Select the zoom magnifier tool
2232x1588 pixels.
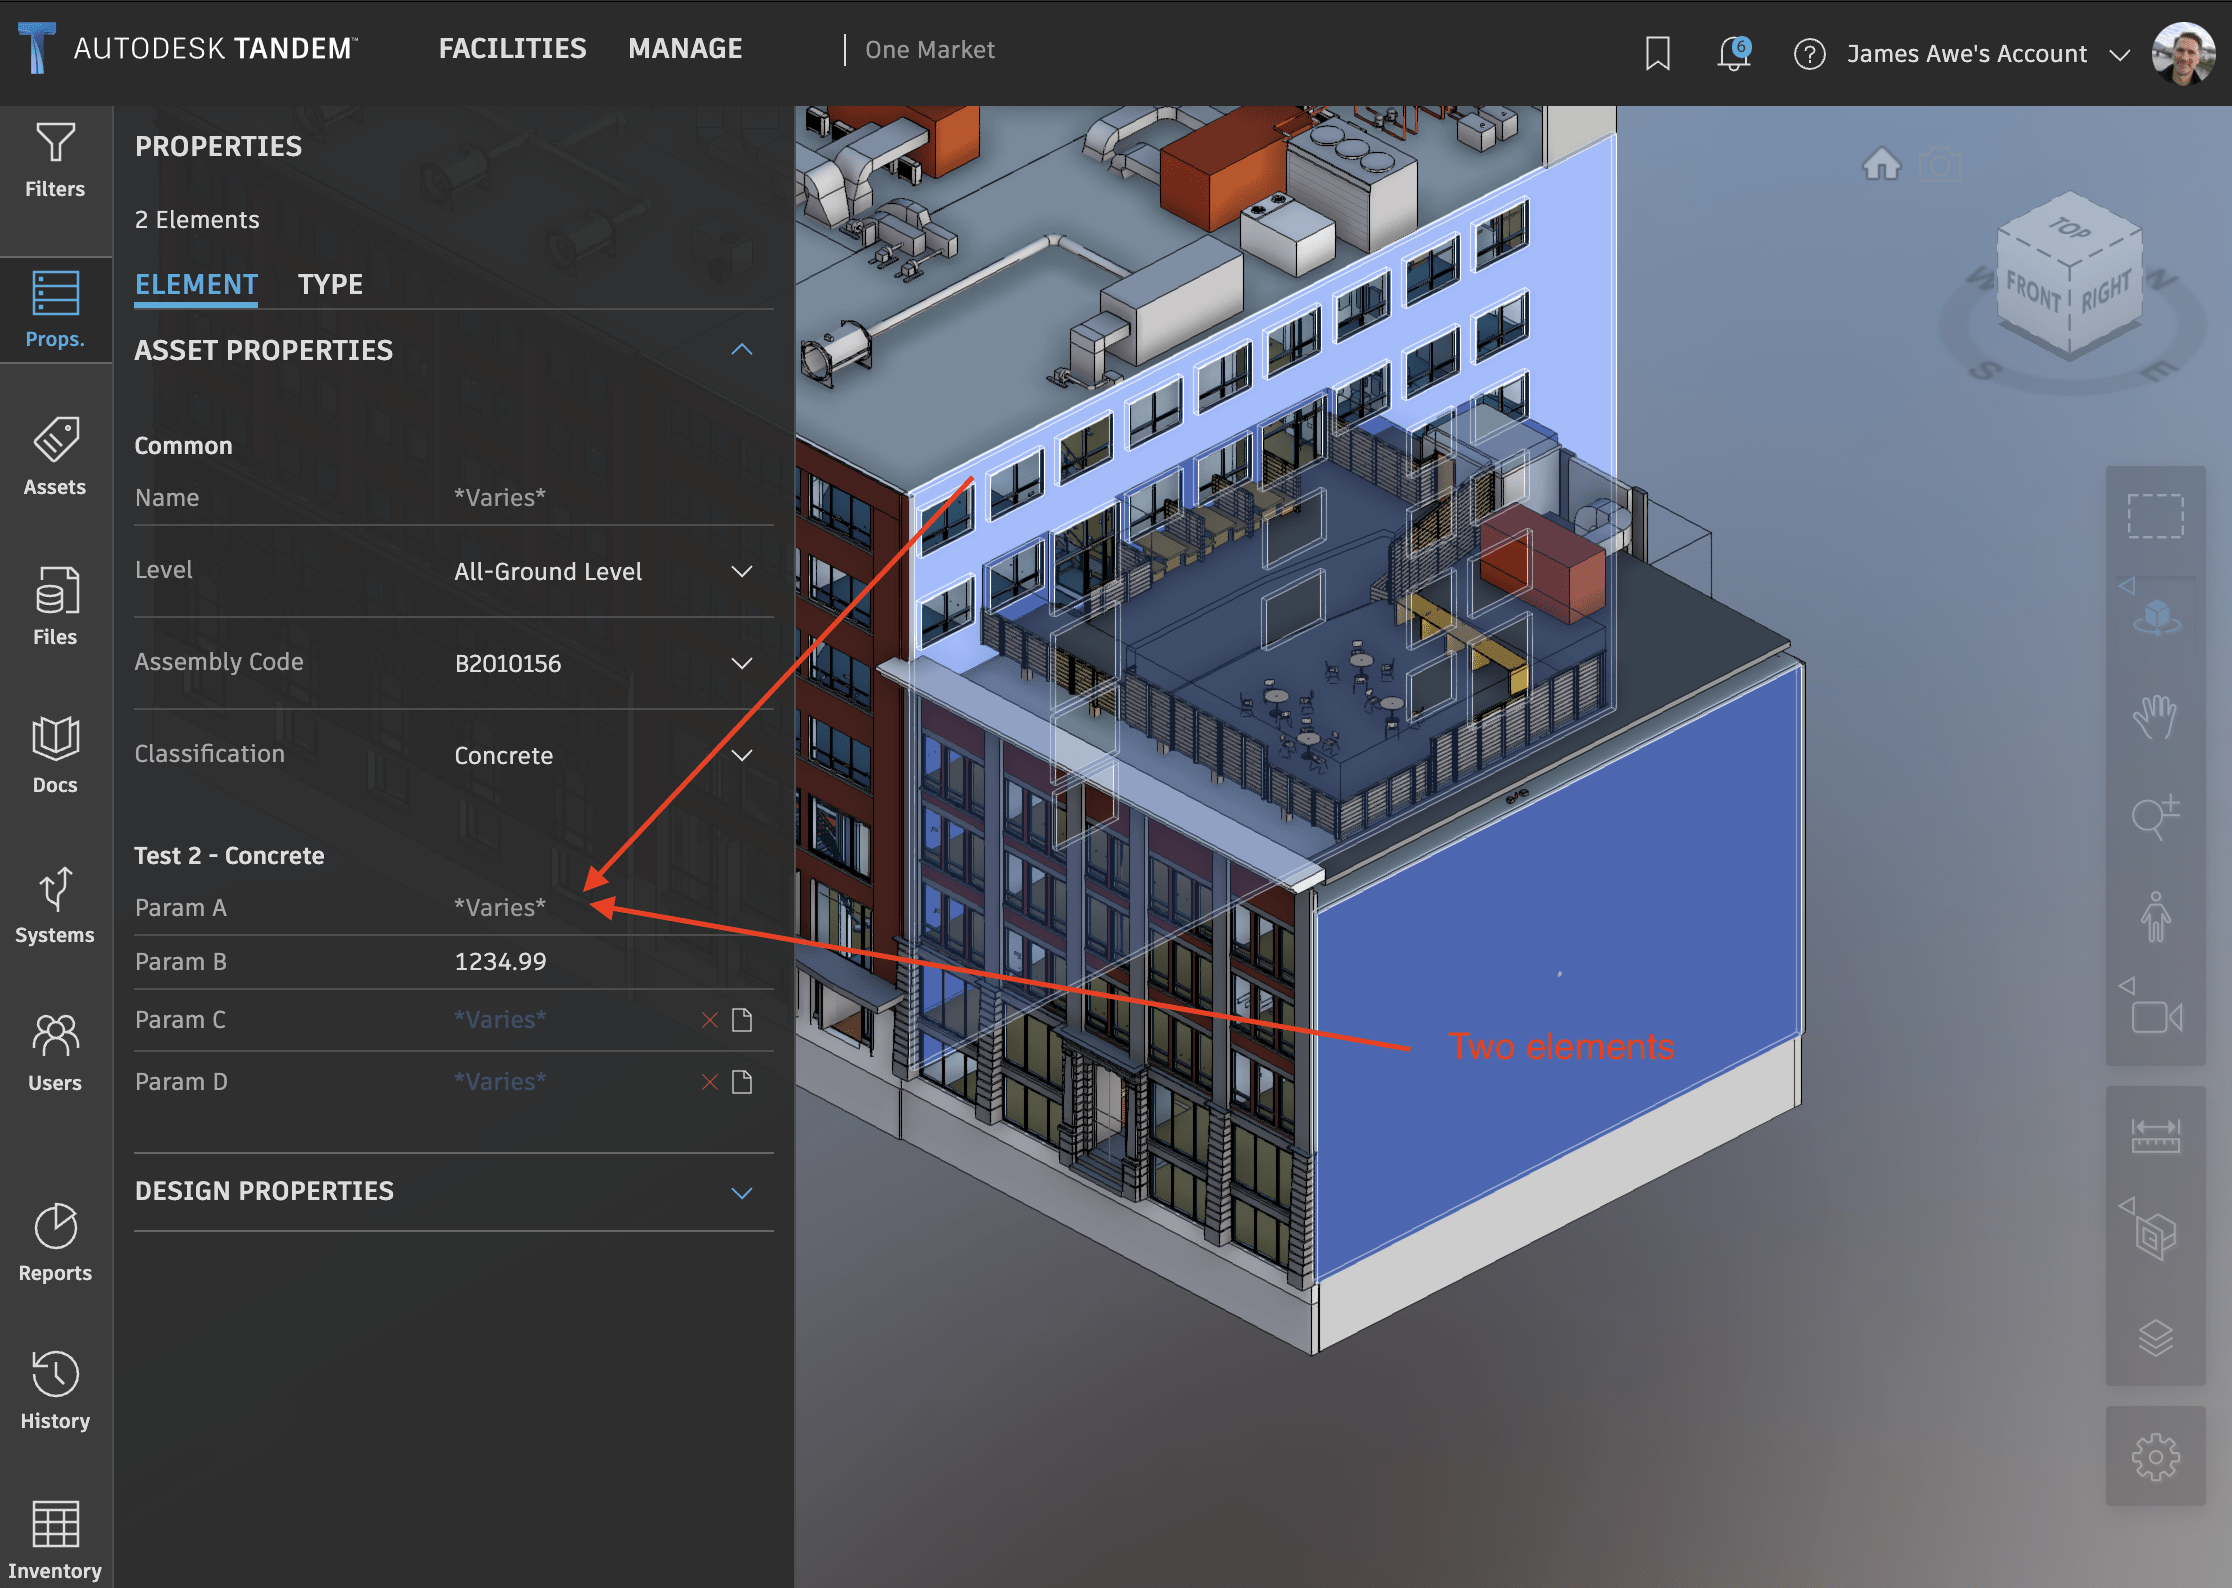click(x=2155, y=817)
